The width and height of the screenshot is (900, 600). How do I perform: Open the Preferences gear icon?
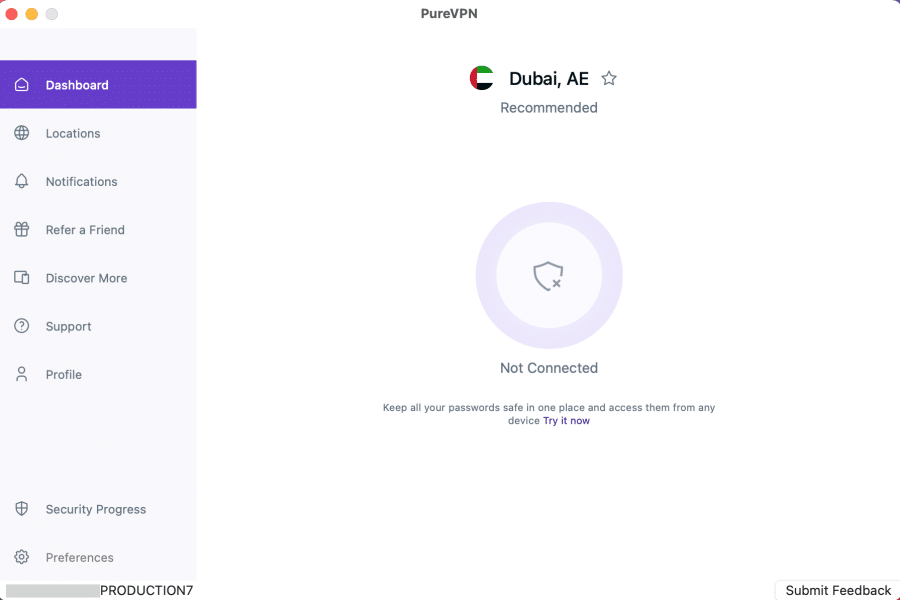point(21,557)
